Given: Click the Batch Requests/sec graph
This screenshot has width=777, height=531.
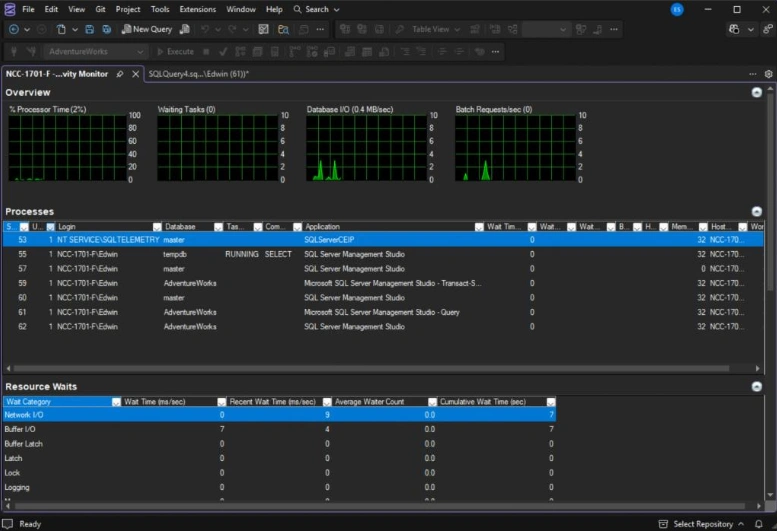Looking at the screenshot, I should tap(515, 148).
